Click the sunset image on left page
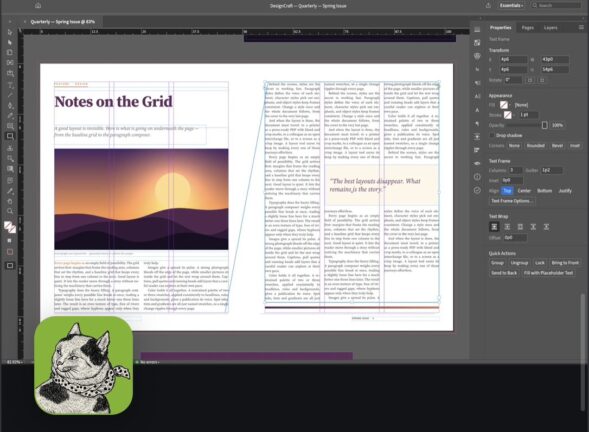This screenshot has width=589, height=432. 141,199
